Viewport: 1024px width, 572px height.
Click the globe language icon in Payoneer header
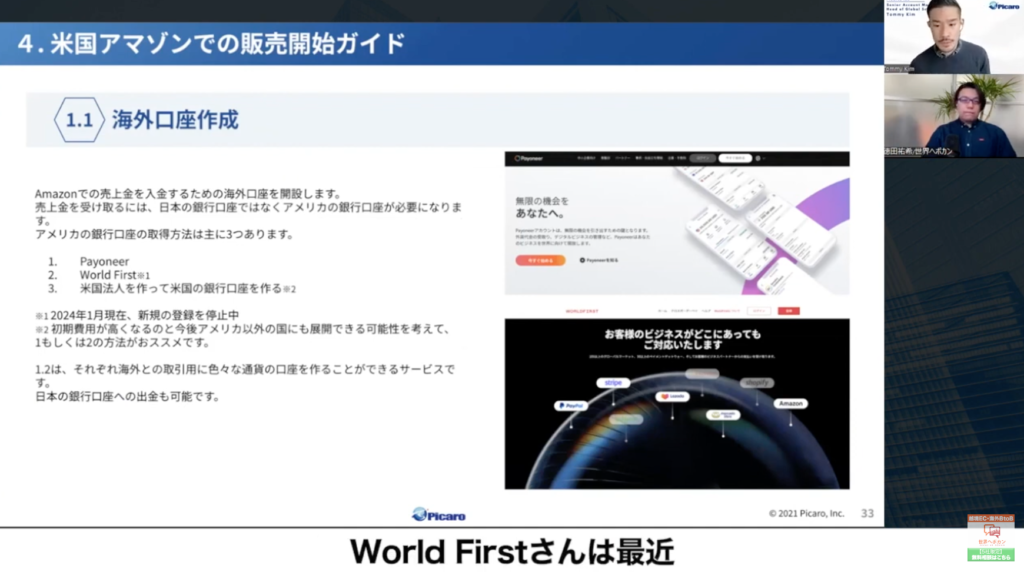click(758, 158)
